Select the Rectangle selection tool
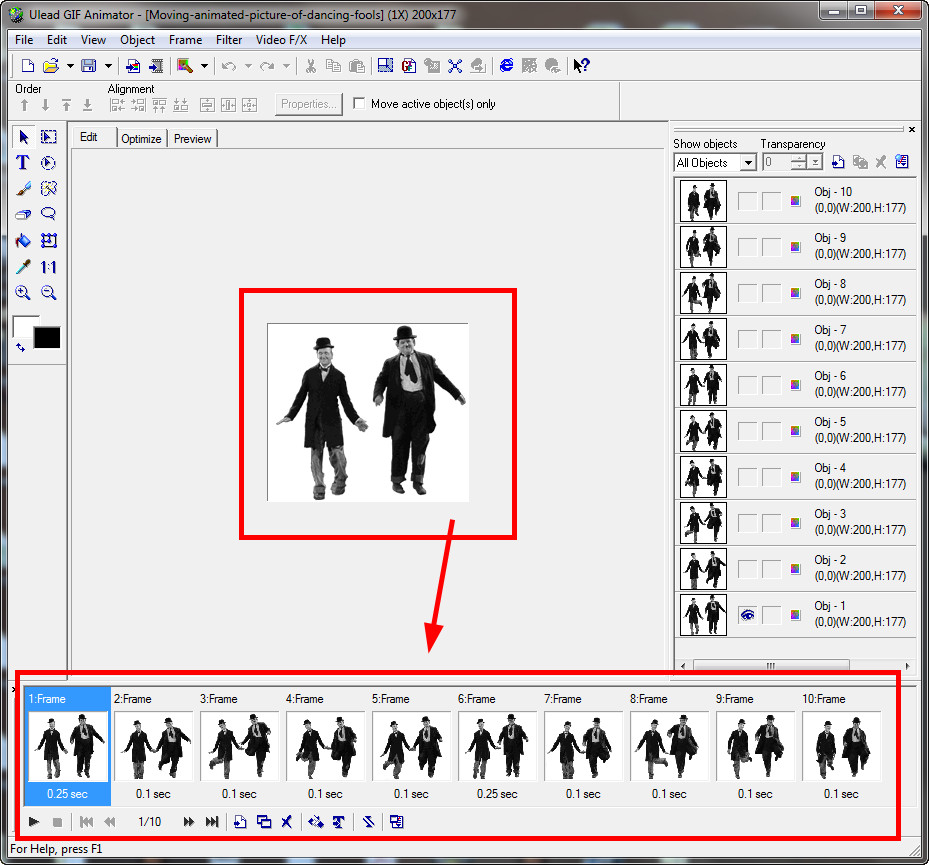929x865 pixels. [49, 137]
